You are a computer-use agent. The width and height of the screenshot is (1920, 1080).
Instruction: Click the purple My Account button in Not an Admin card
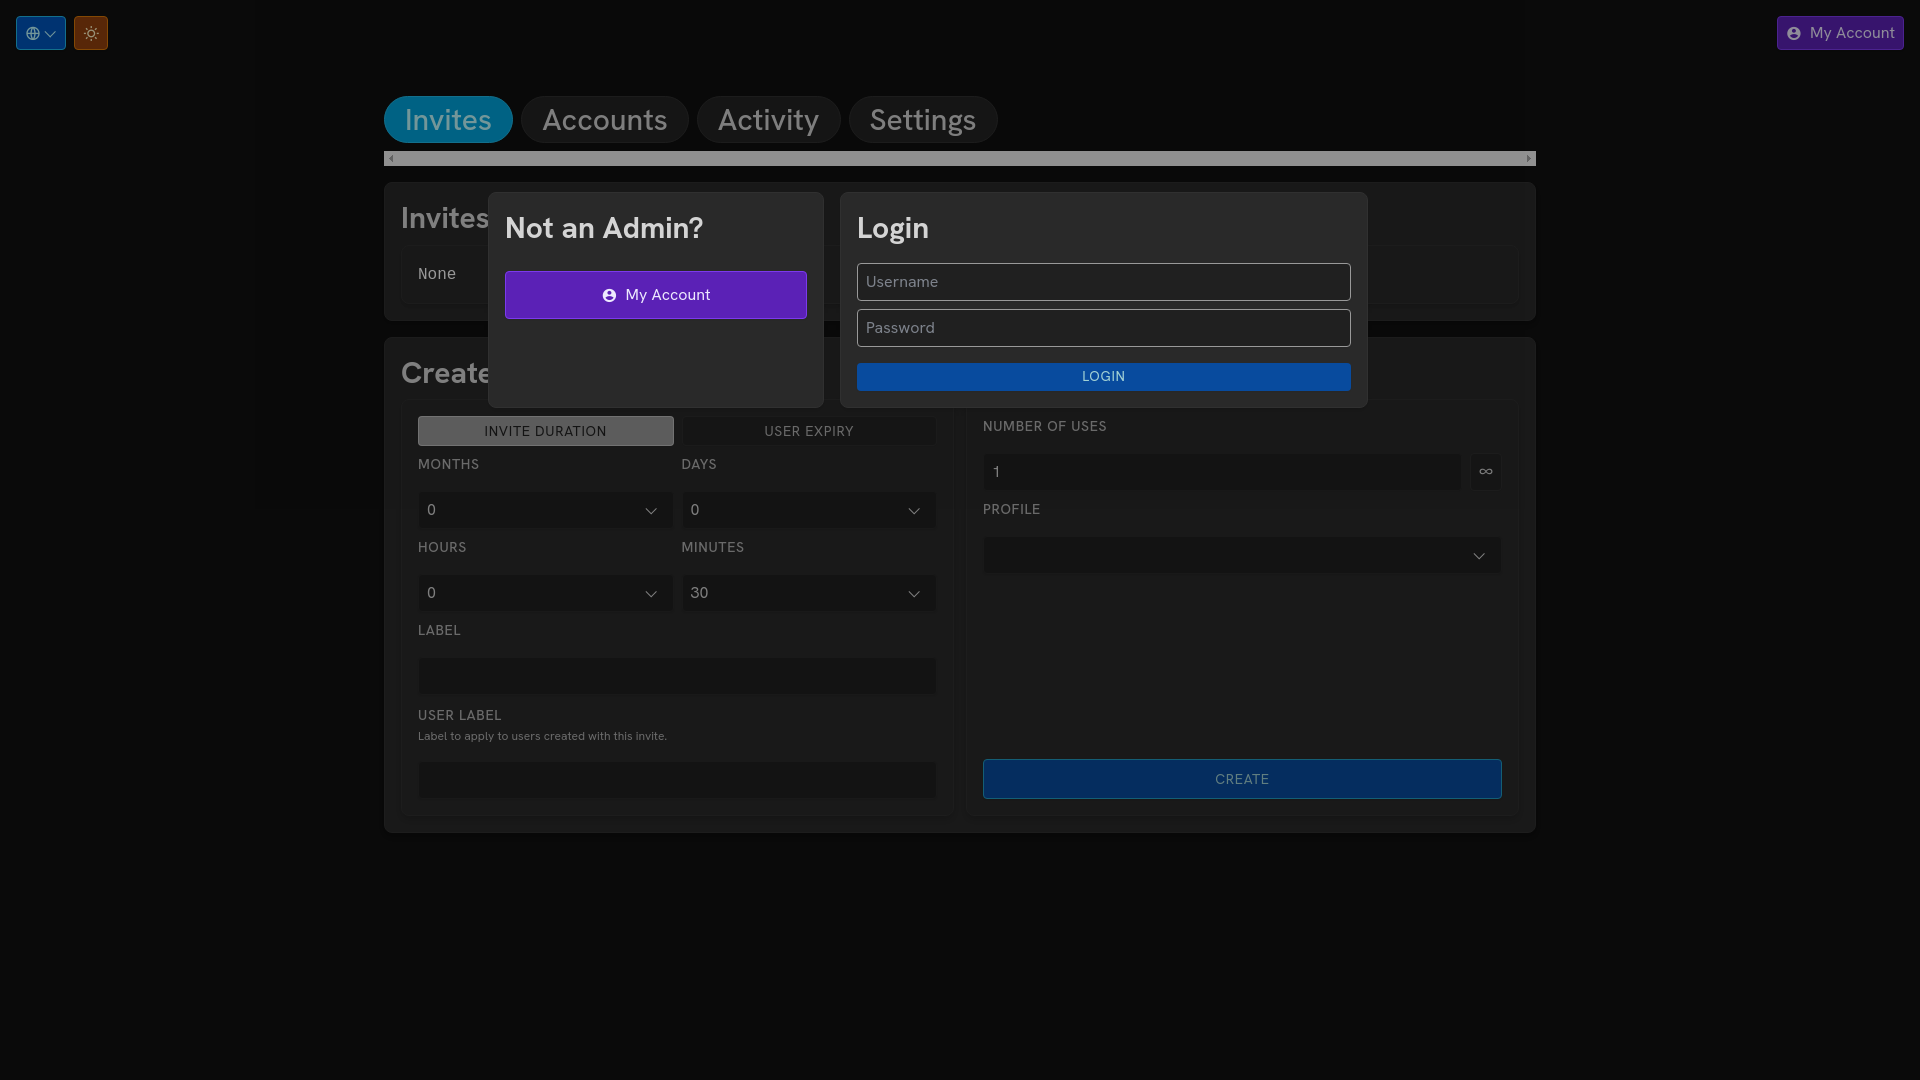click(656, 295)
